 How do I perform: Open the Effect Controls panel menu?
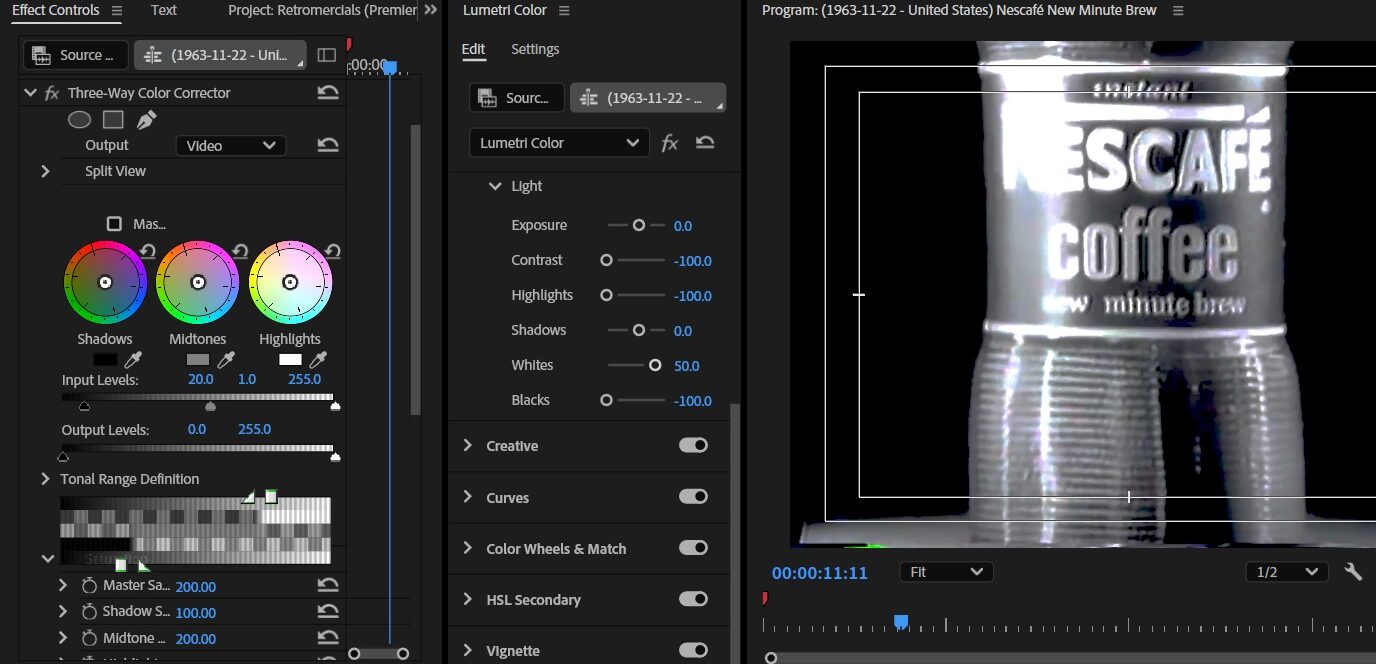tap(117, 10)
